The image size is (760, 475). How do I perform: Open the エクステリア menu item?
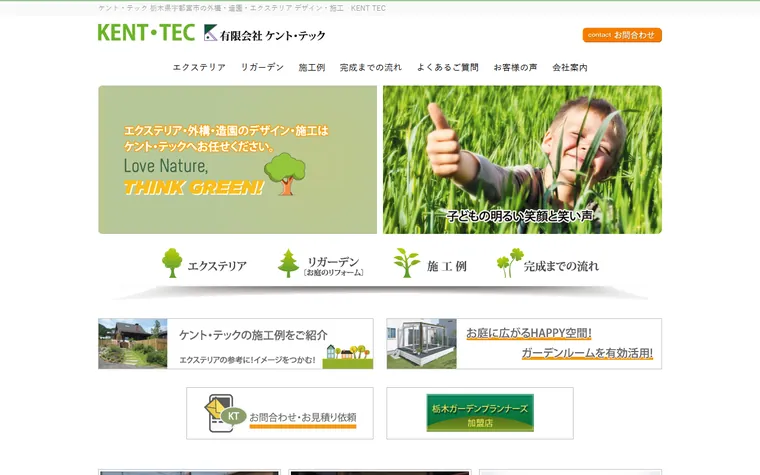pos(199,67)
